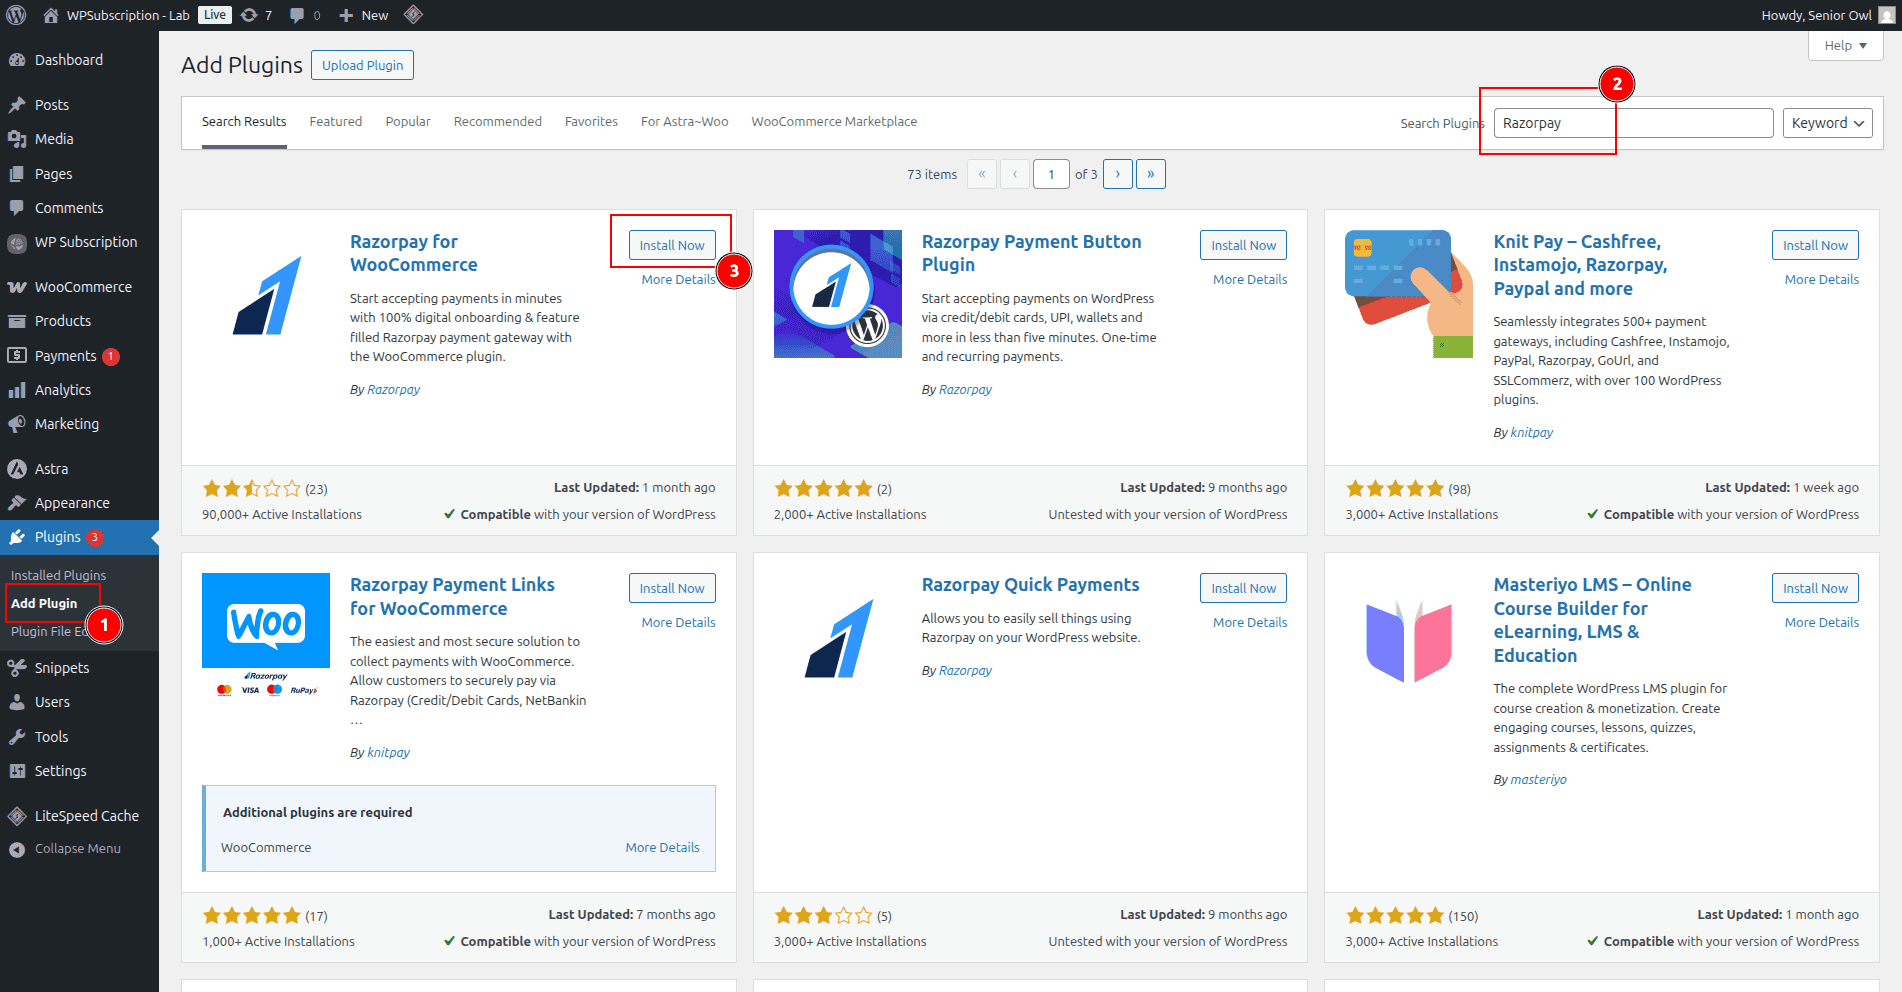
Task: Install Razorpay for WooCommerce plugin
Action: point(672,245)
